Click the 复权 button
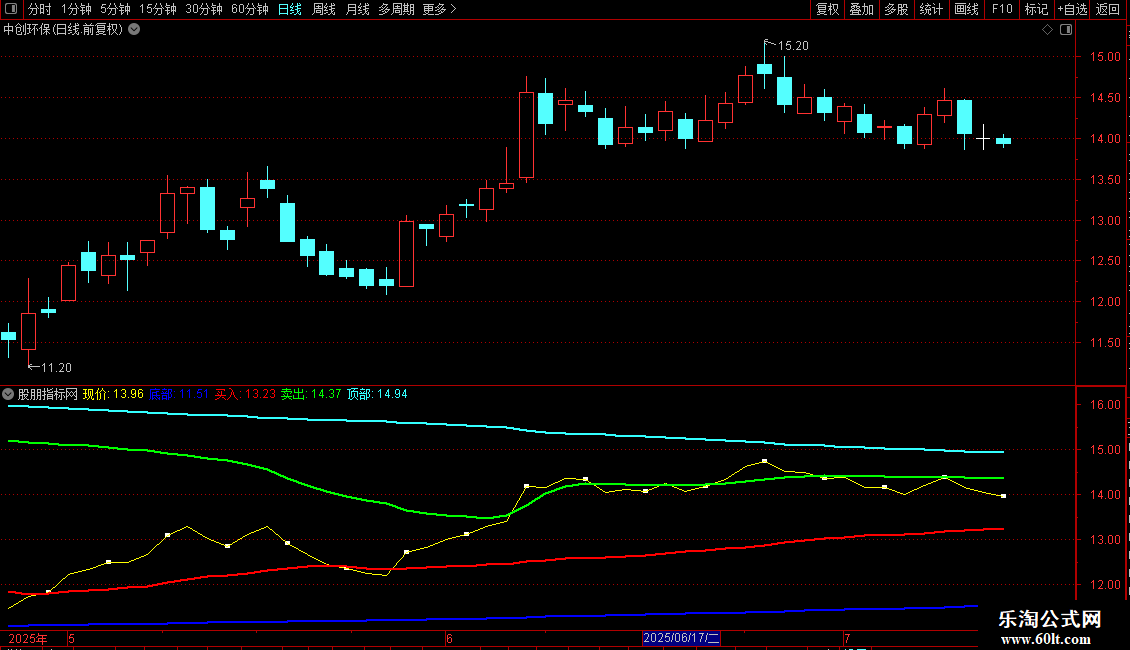The height and width of the screenshot is (650, 1130). (827, 9)
